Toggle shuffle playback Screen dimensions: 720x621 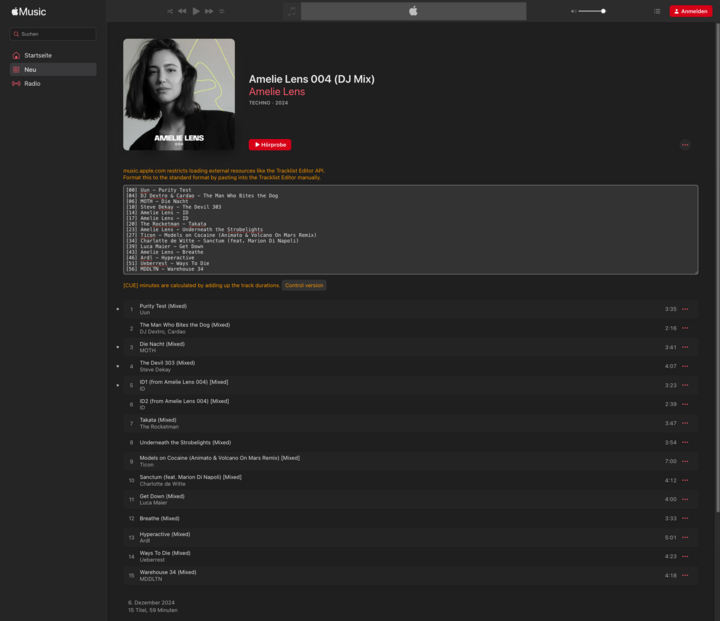(170, 11)
